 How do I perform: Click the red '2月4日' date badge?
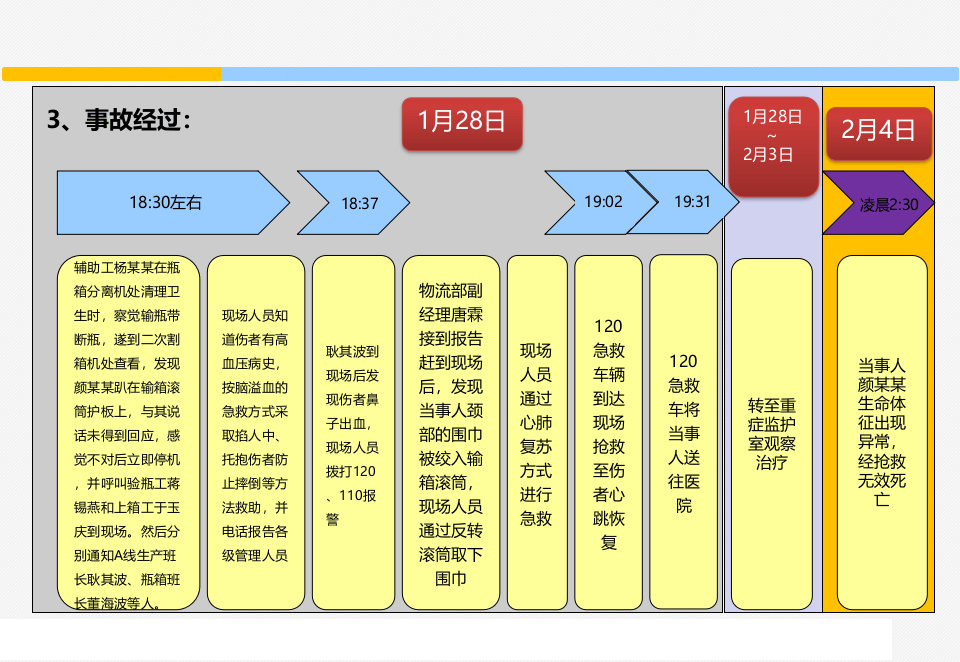click(879, 133)
